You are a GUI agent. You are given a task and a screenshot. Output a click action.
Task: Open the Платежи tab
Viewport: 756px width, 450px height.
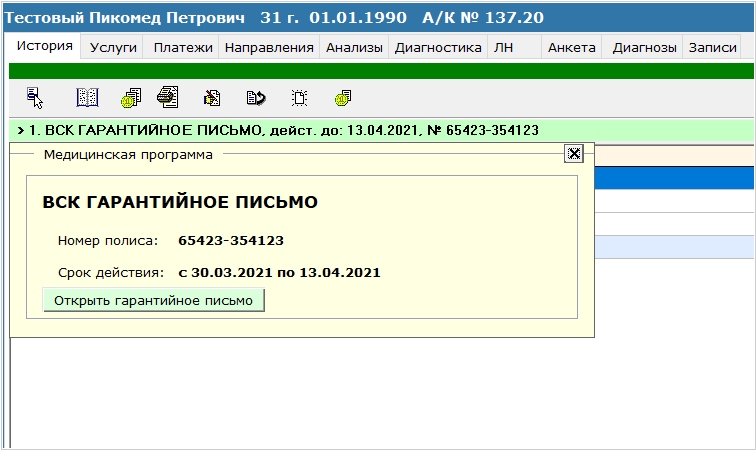pos(183,47)
